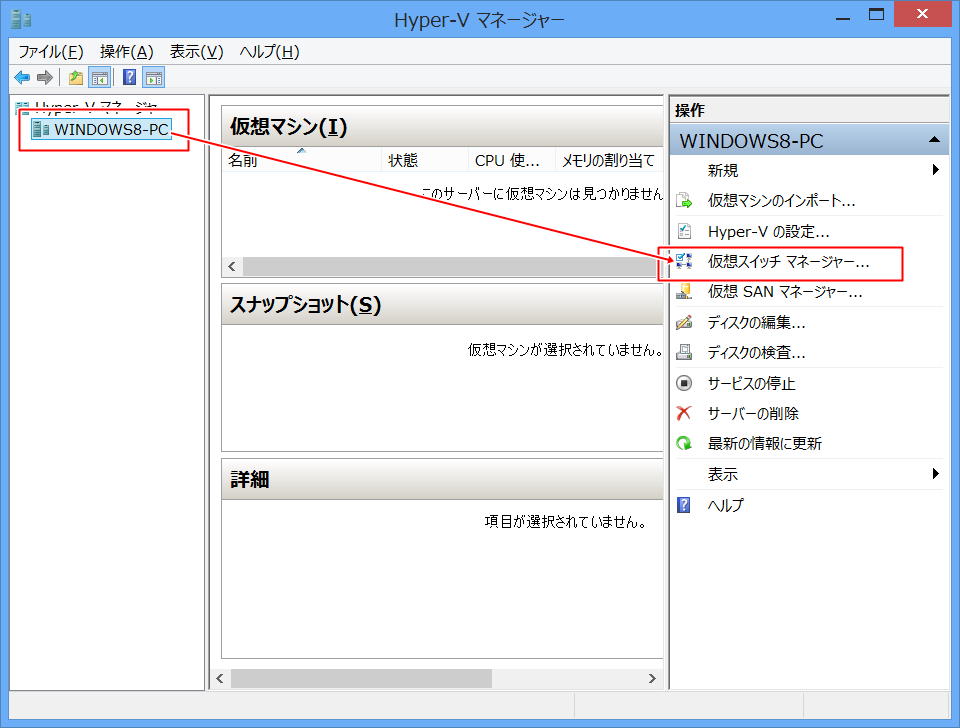This screenshot has width=960, height=728.
Task: Click the ヘルプ question mark icon in actions
Action: [x=684, y=505]
